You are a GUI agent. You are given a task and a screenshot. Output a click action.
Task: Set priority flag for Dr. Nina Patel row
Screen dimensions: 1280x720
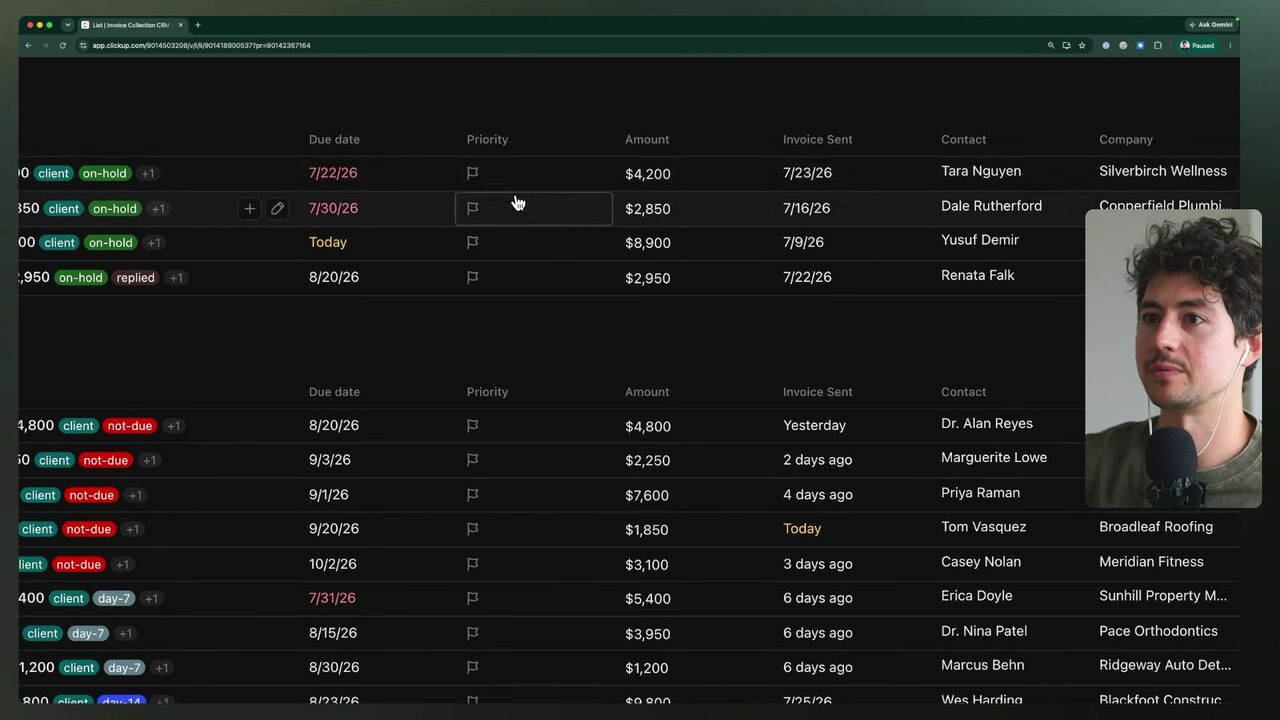[x=473, y=633]
